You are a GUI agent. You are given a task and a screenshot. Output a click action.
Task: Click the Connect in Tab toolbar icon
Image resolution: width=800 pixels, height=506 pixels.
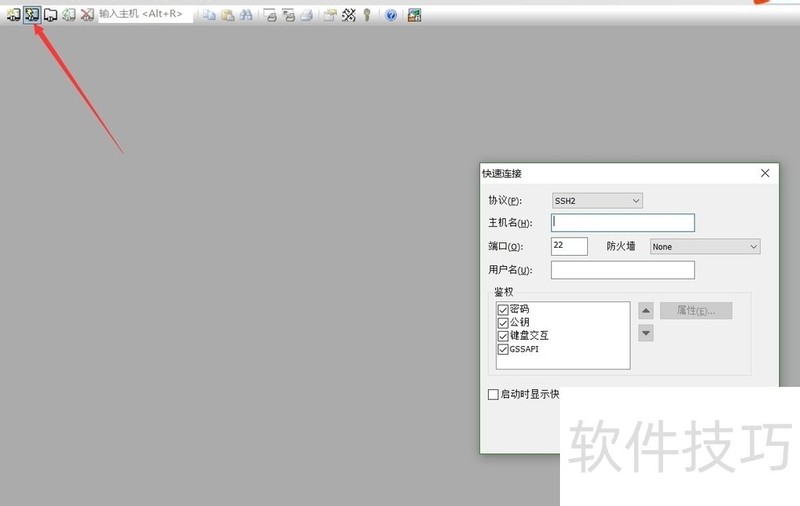tap(50, 15)
